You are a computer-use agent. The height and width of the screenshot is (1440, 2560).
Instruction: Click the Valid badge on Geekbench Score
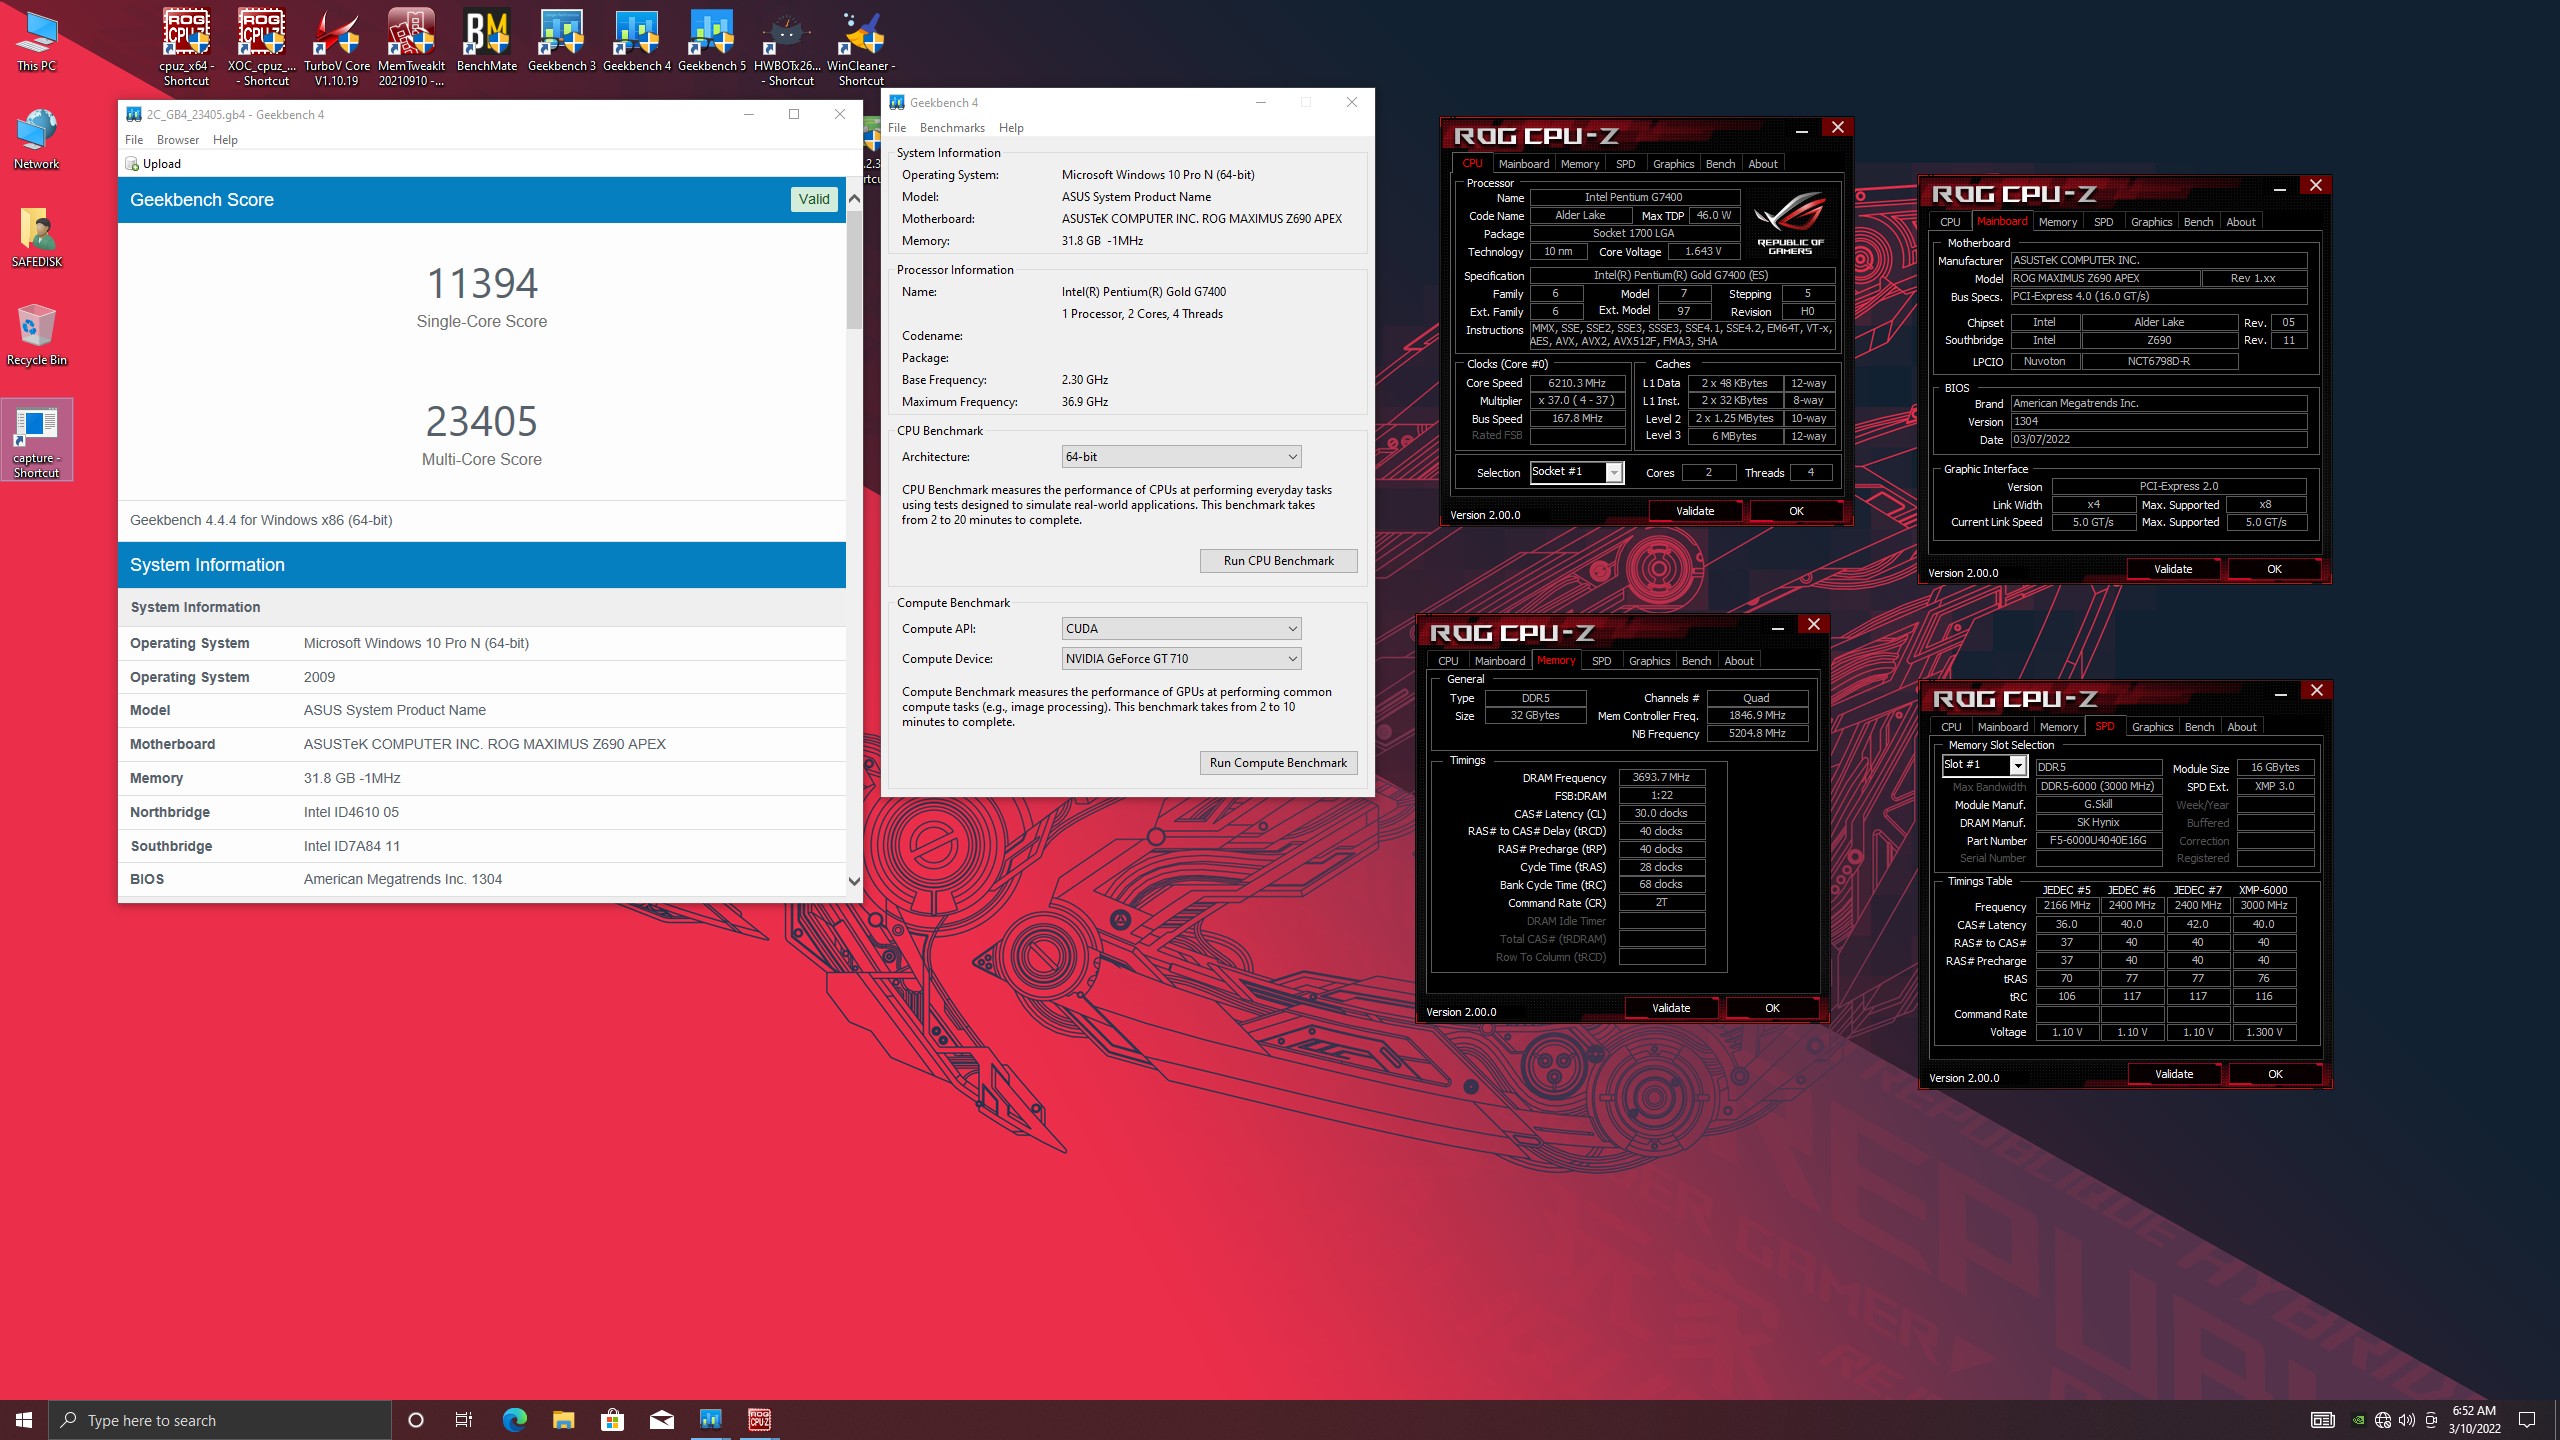coord(814,199)
